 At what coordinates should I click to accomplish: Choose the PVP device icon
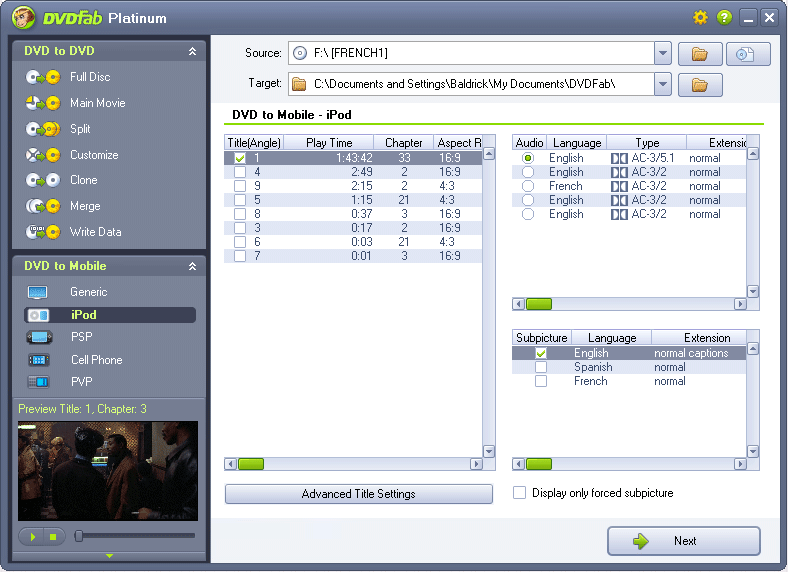pyautogui.click(x=38, y=382)
